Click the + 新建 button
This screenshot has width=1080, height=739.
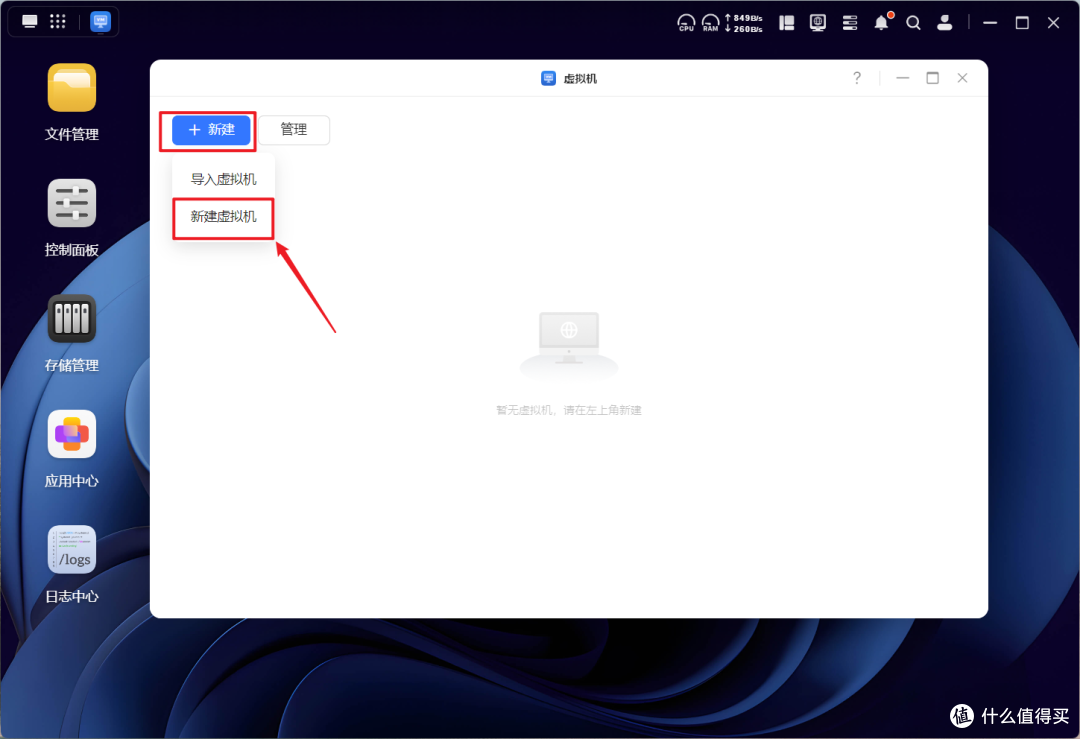pos(211,129)
